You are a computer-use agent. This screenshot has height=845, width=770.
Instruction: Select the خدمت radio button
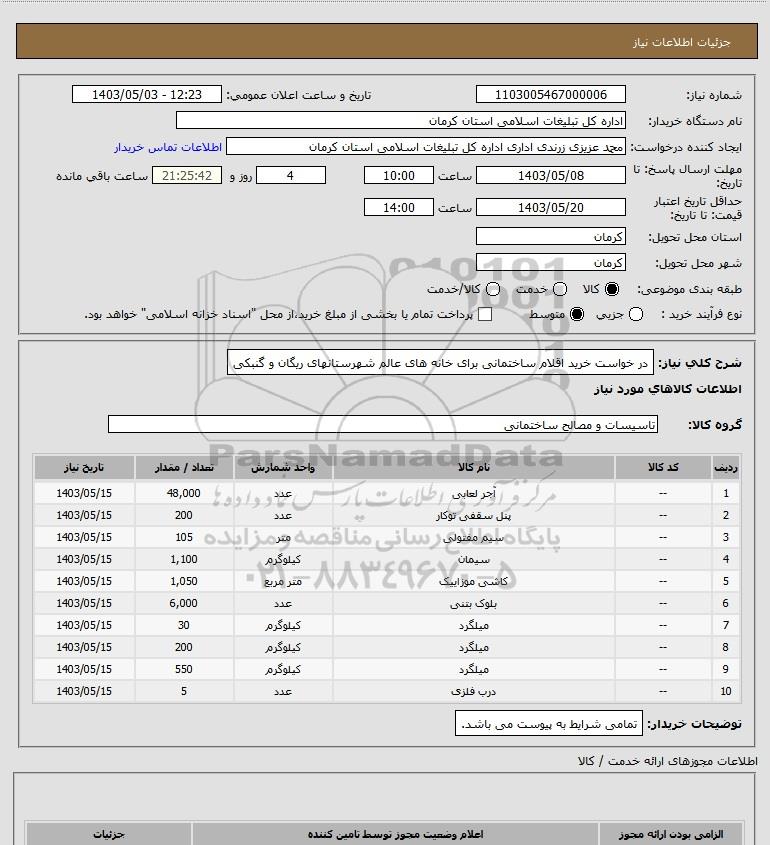point(560,289)
